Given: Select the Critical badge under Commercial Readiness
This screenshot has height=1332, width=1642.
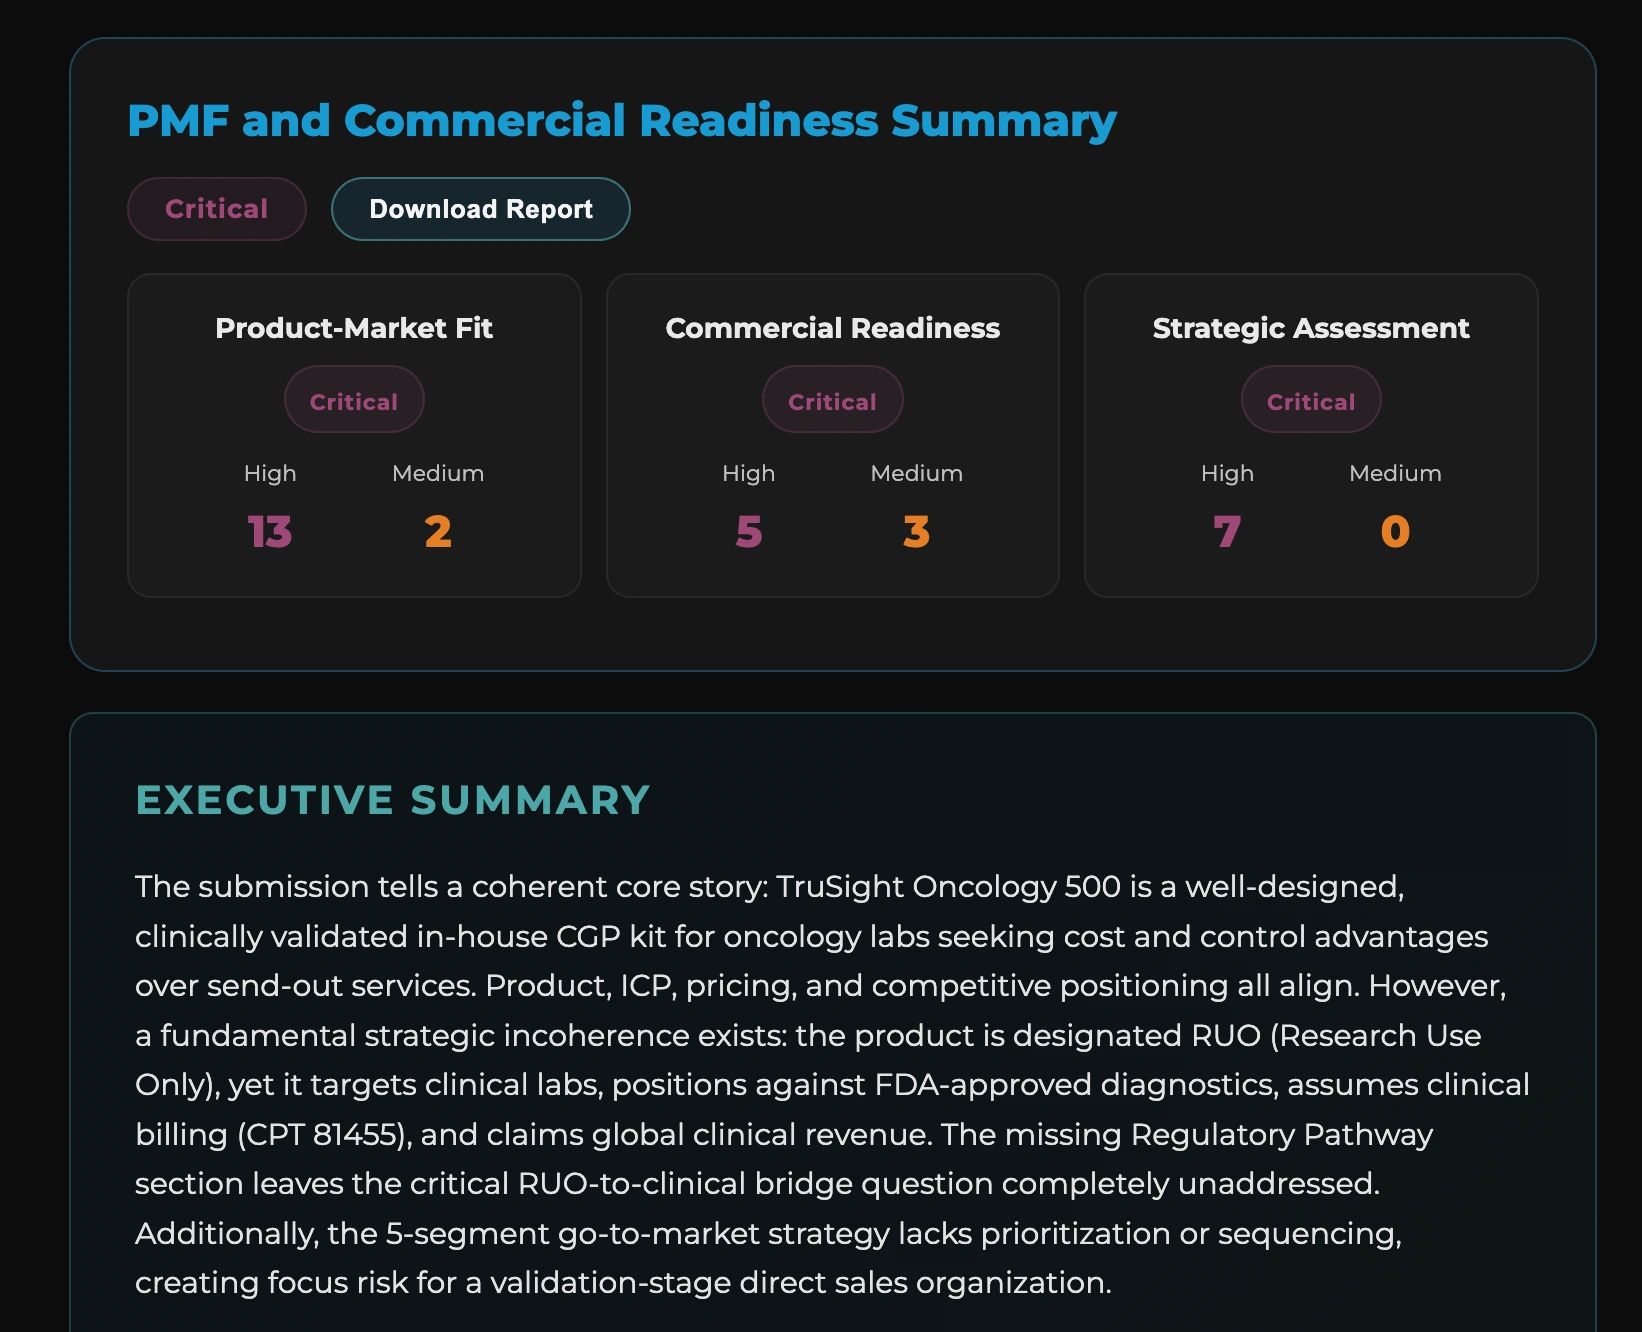Looking at the screenshot, I should coord(832,399).
